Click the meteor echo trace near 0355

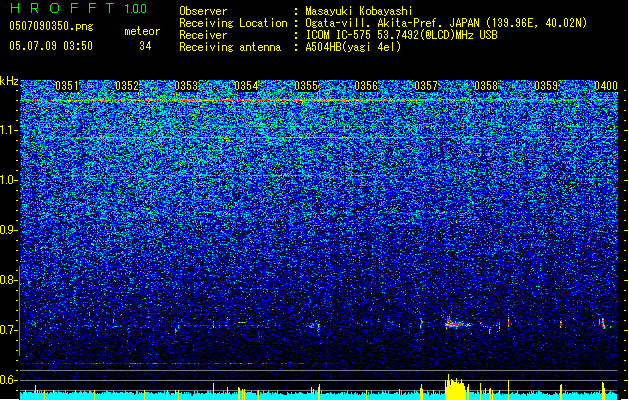[x=315, y=325]
